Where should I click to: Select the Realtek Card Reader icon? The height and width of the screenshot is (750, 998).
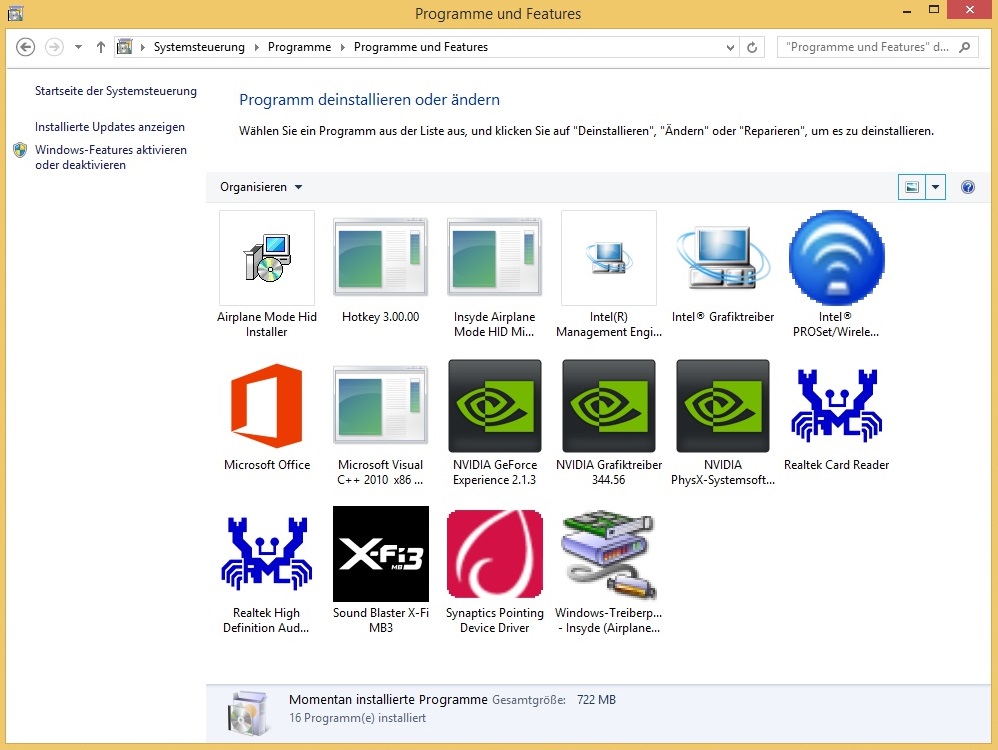click(836, 406)
